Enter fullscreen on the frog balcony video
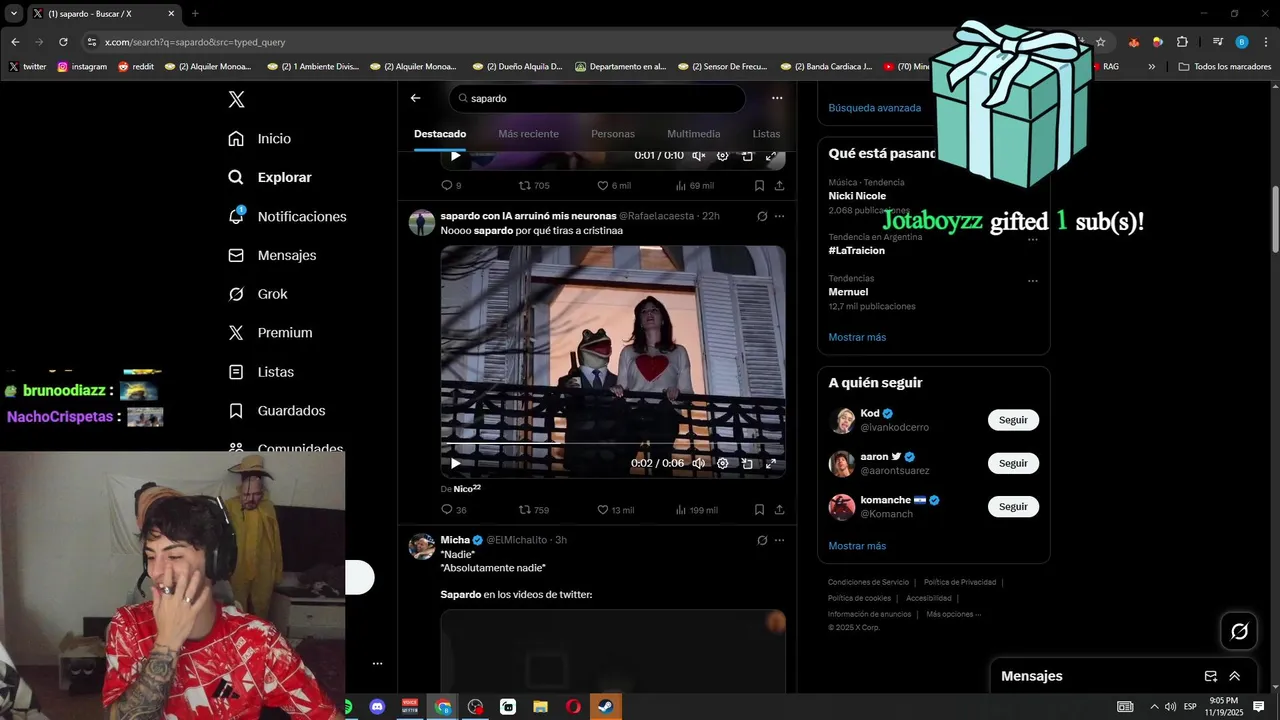Viewport: 1280px width, 720px height. point(771,463)
